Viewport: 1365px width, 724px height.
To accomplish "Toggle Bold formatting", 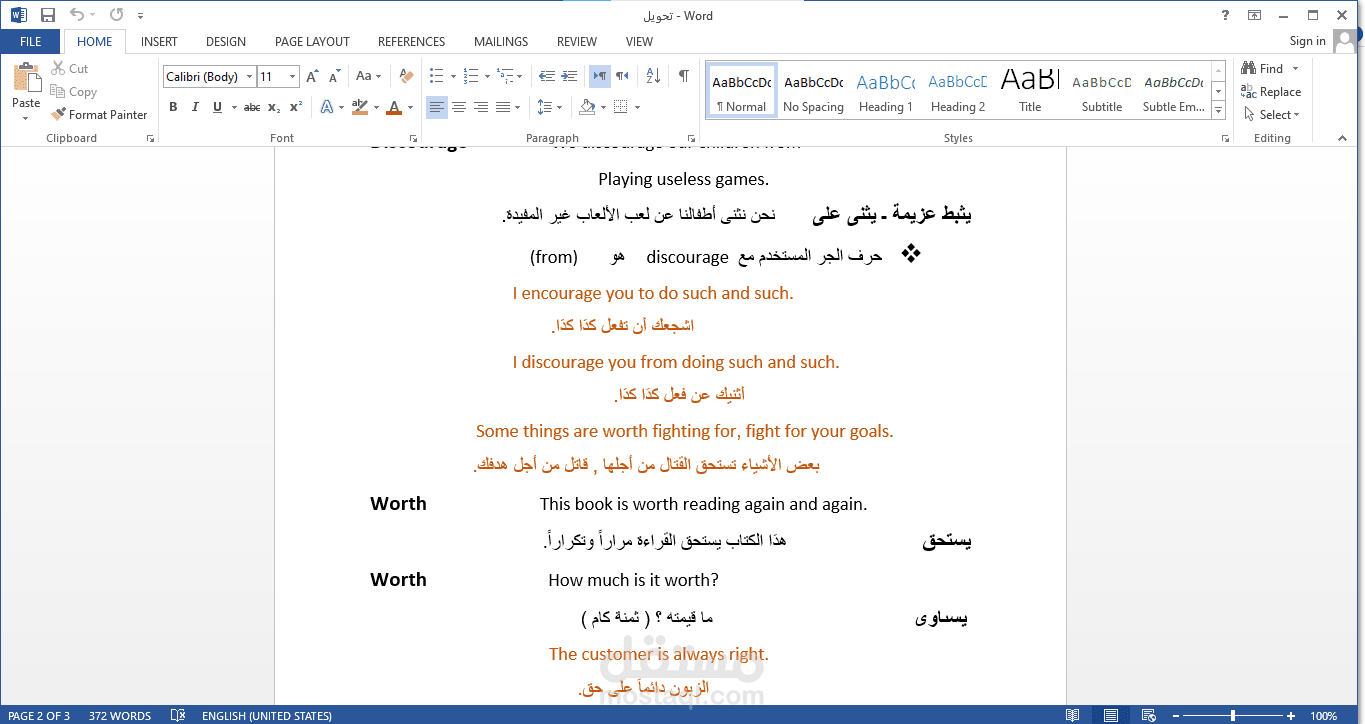I will pos(172,107).
